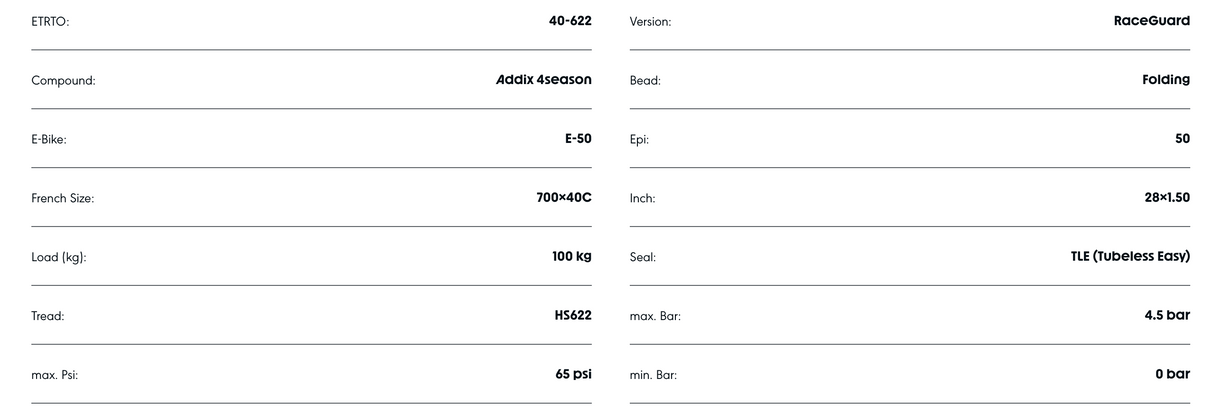Select the Version label
This screenshot has width=1214, height=416.
[x=650, y=22]
